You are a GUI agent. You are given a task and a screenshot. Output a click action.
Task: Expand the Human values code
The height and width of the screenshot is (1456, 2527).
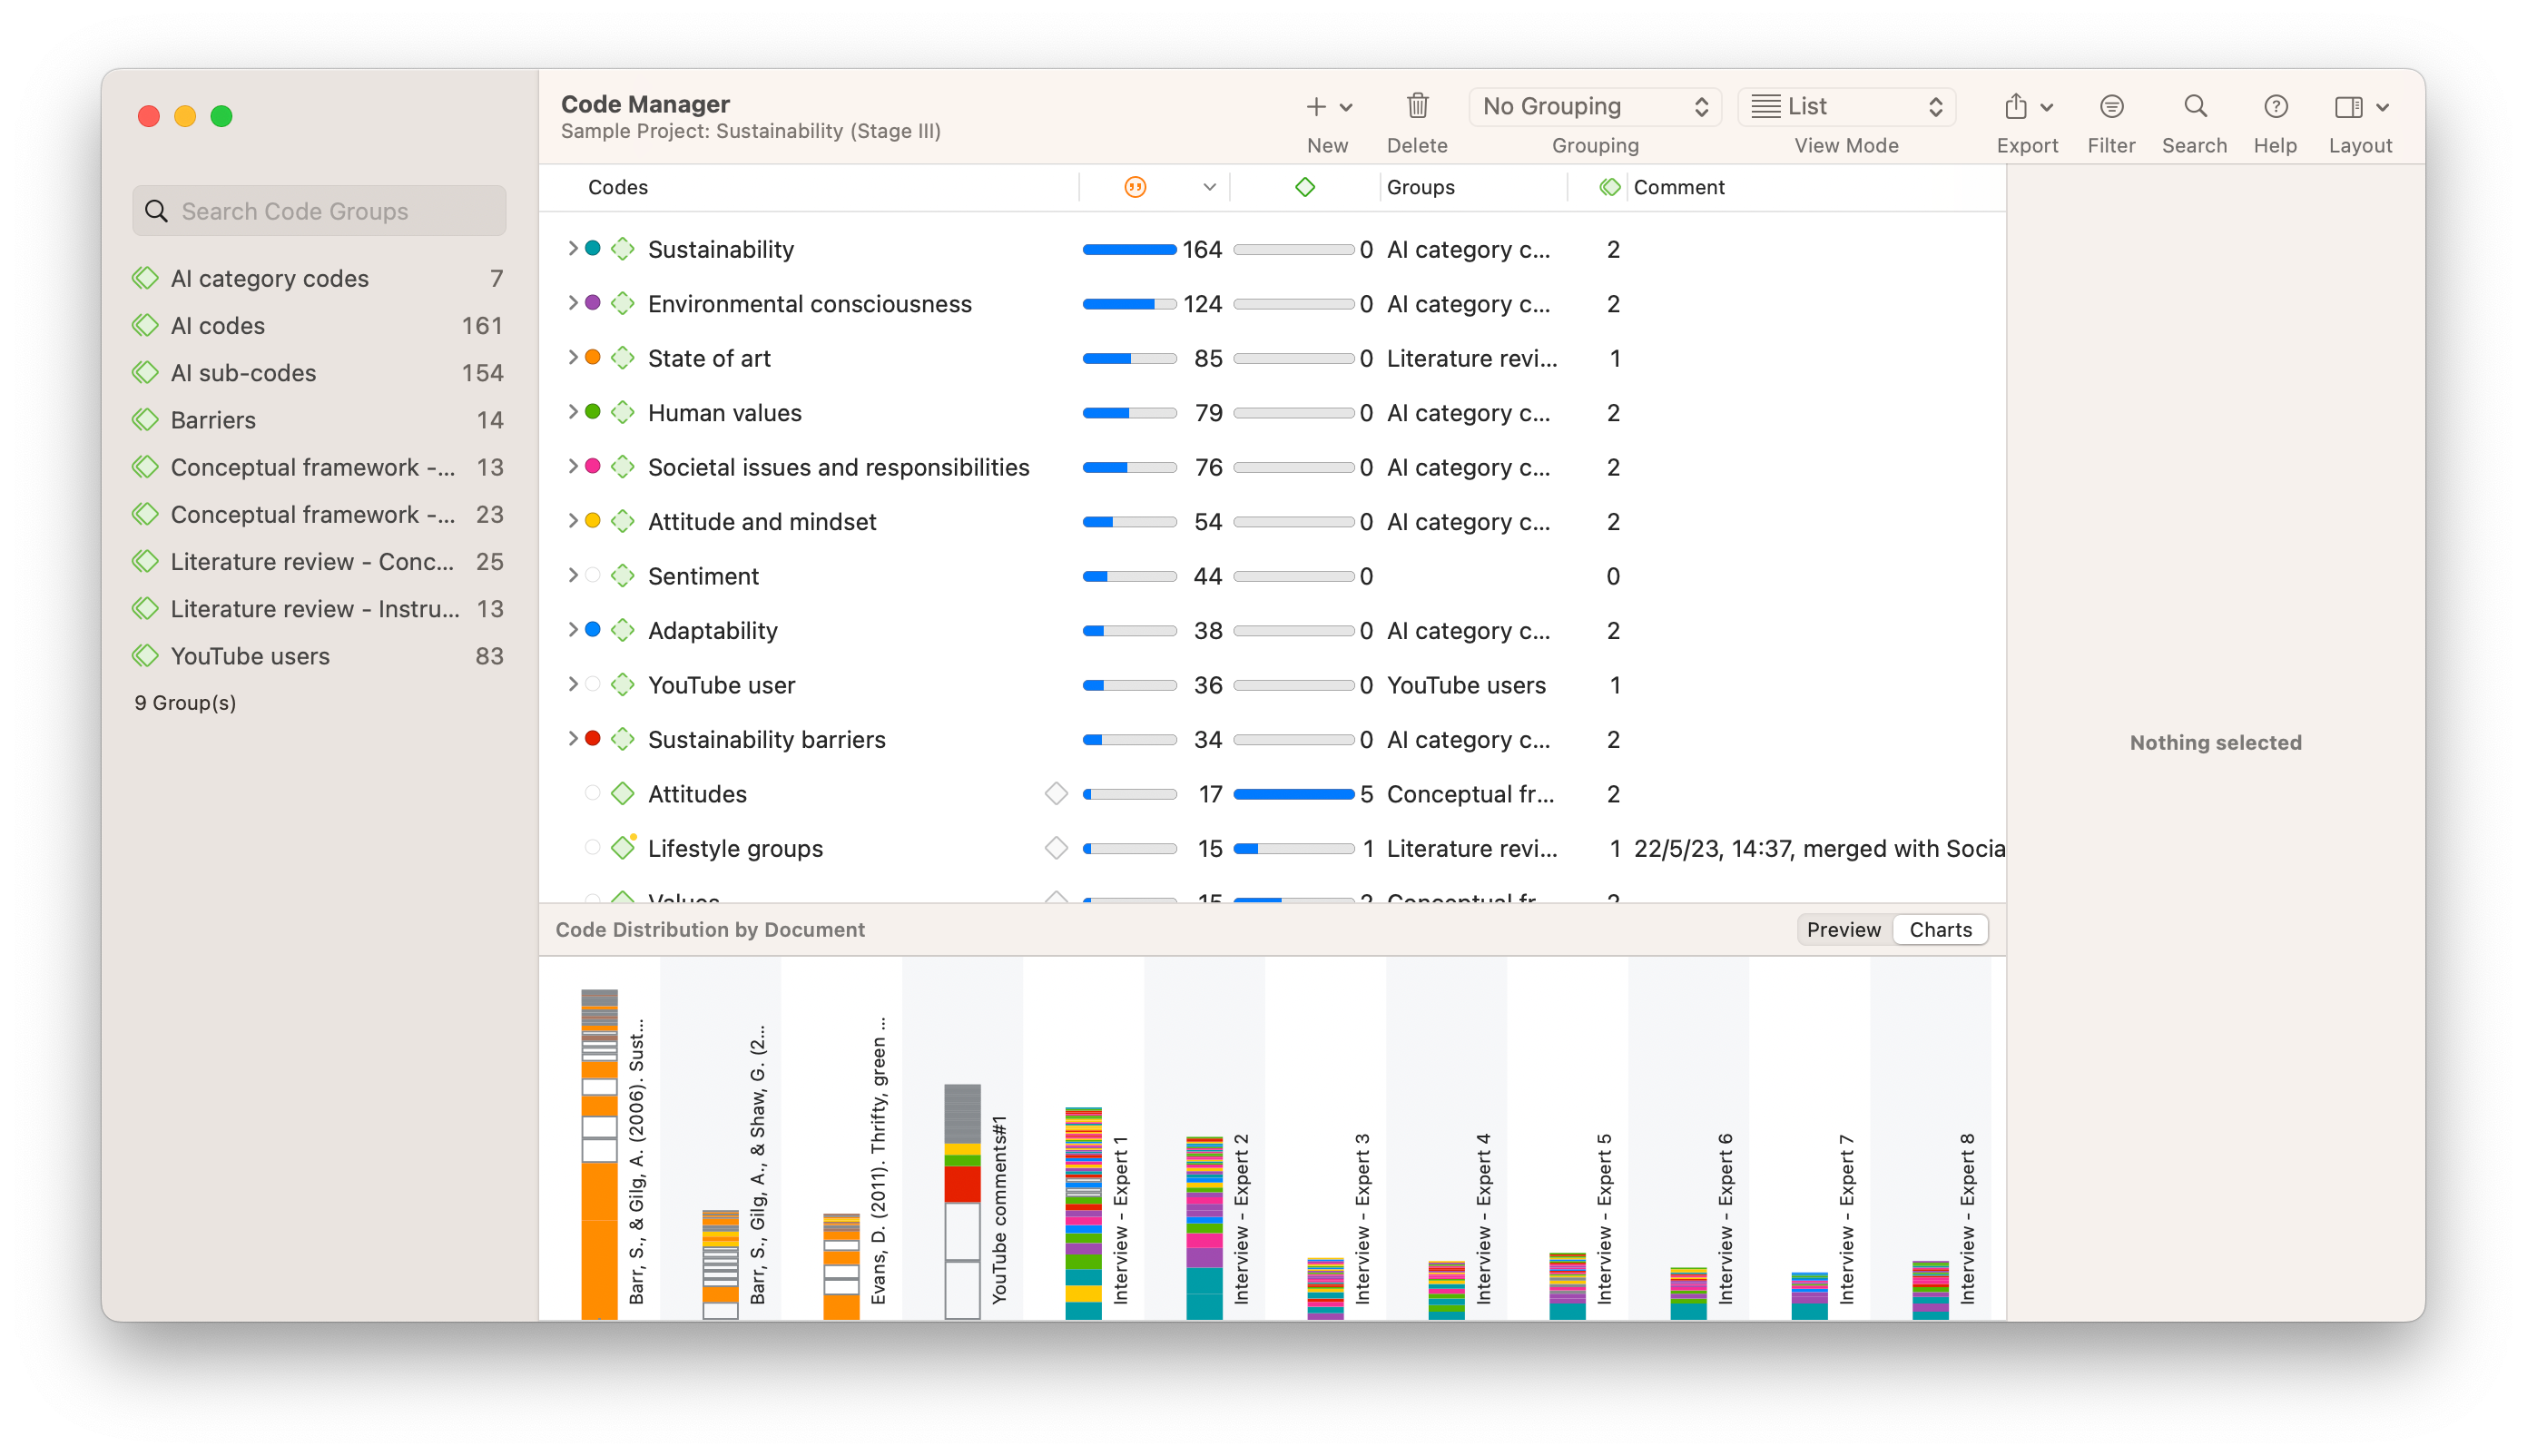click(573, 412)
